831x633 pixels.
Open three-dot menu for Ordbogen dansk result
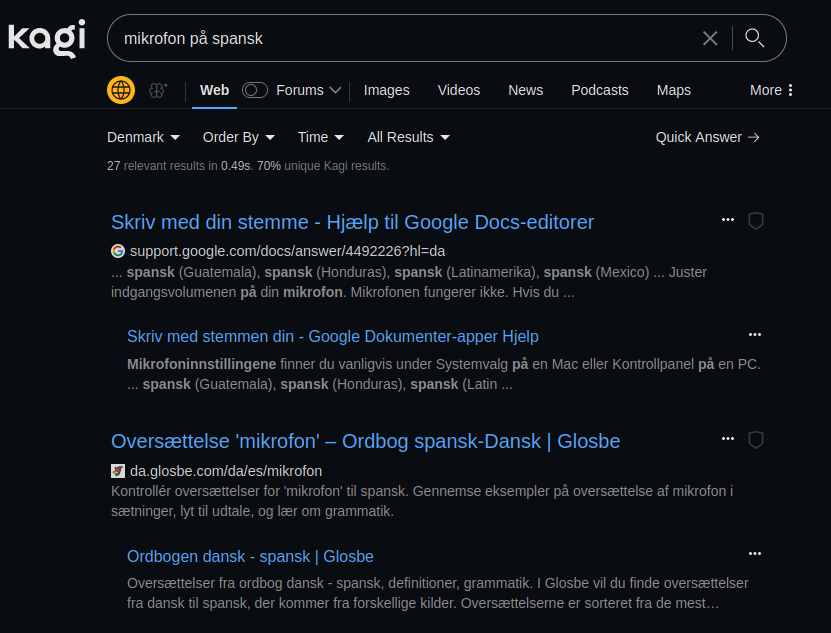(x=755, y=554)
